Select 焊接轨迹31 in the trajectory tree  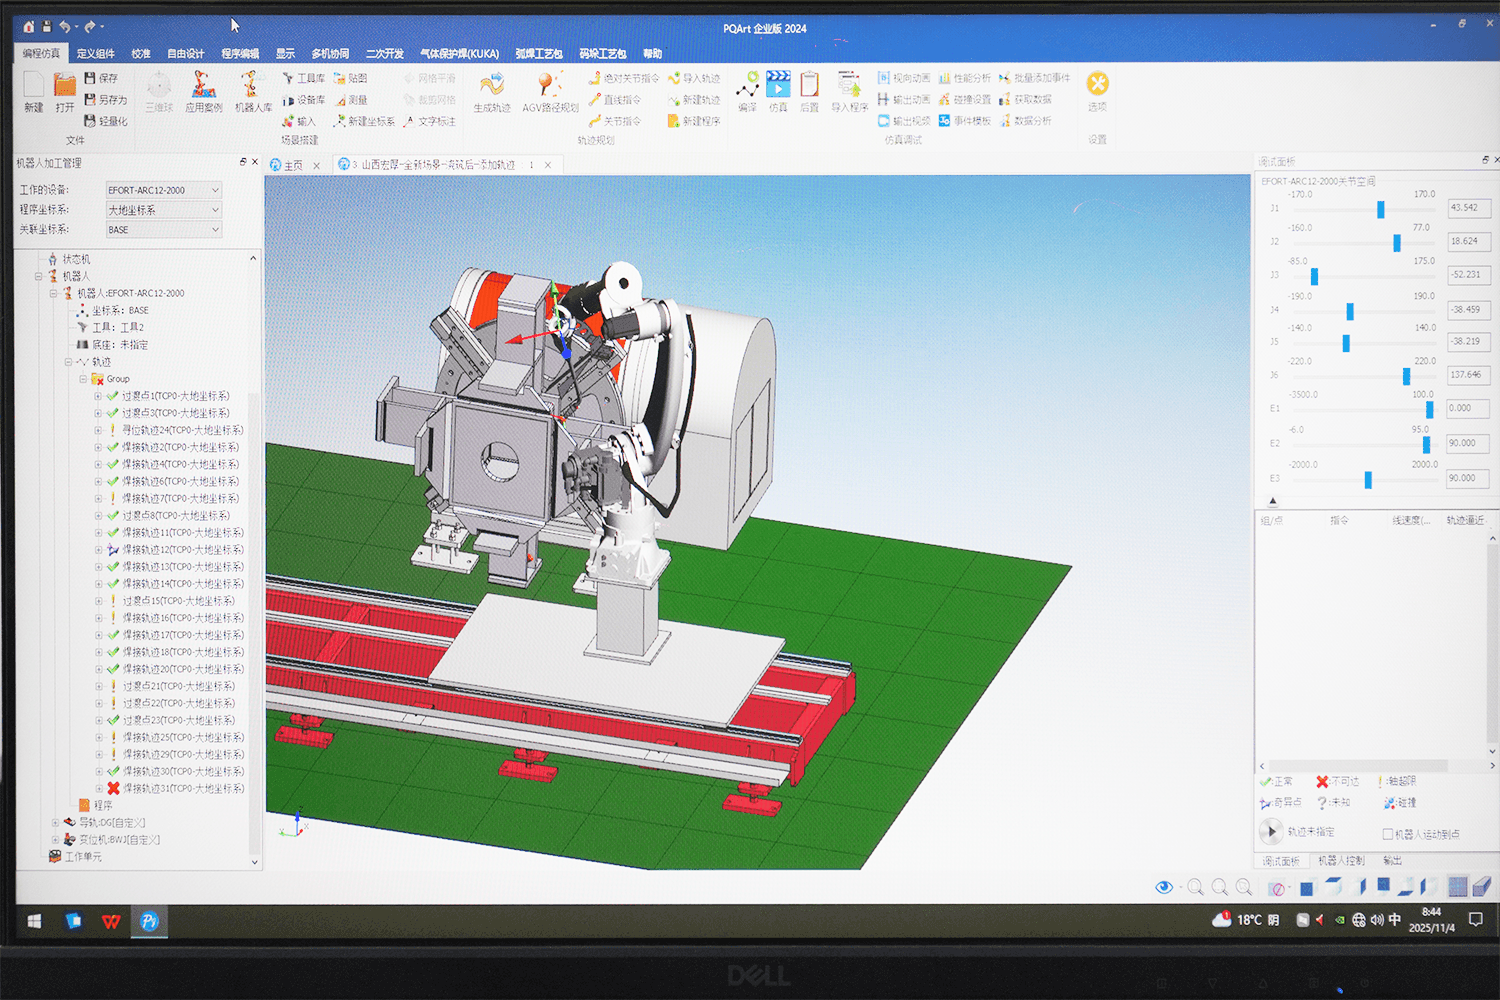182,789
